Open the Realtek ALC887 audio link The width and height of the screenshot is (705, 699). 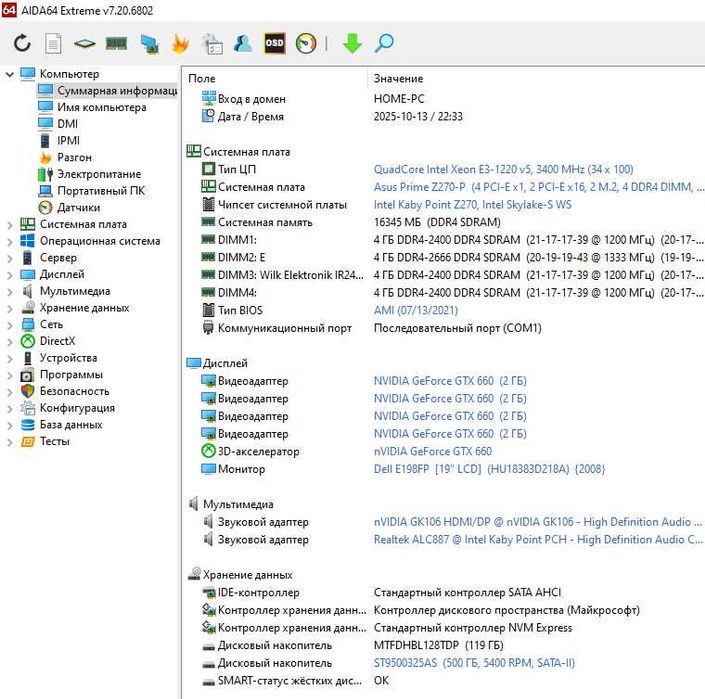(538, 539)
